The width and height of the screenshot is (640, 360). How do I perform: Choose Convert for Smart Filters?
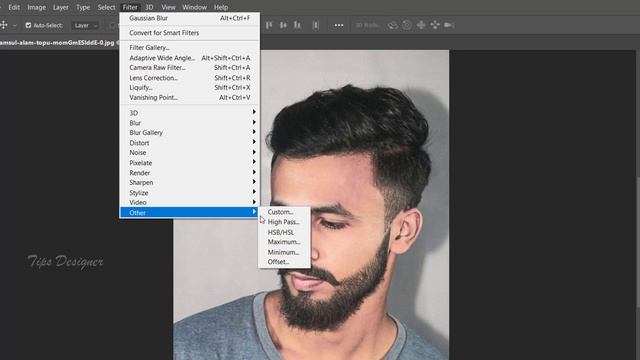click(x=189, y=33)
